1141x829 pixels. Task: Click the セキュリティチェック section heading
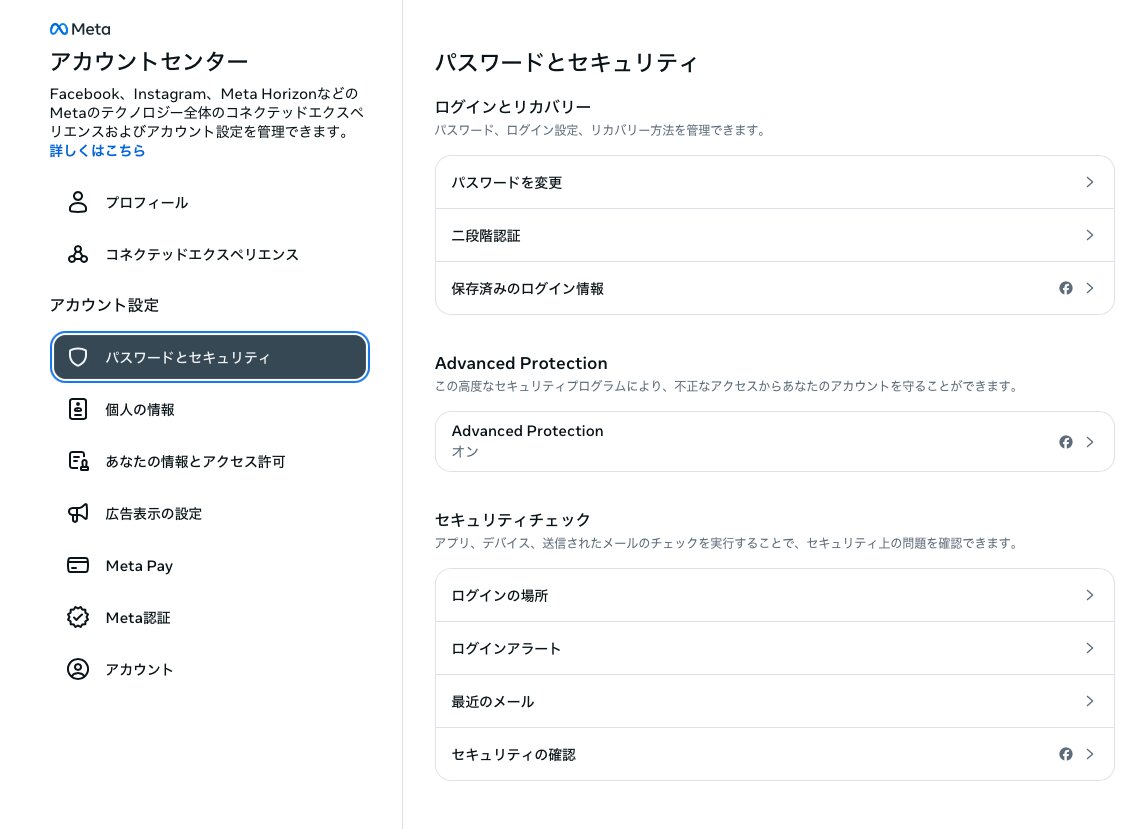(x=512, y=520)
